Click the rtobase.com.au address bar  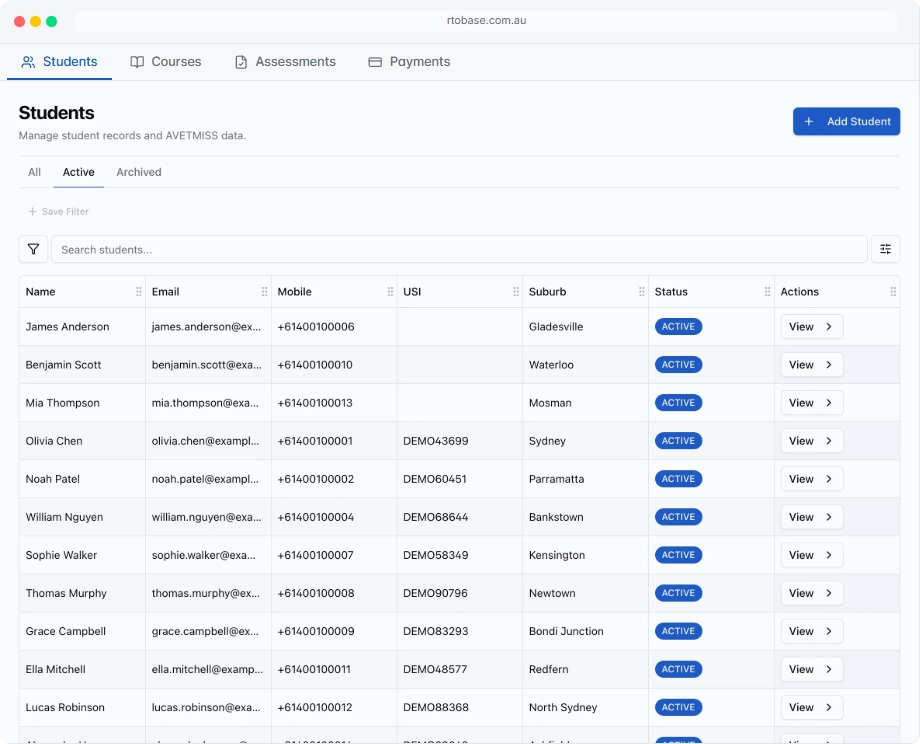pyautogui.click(x=486, y=21)
